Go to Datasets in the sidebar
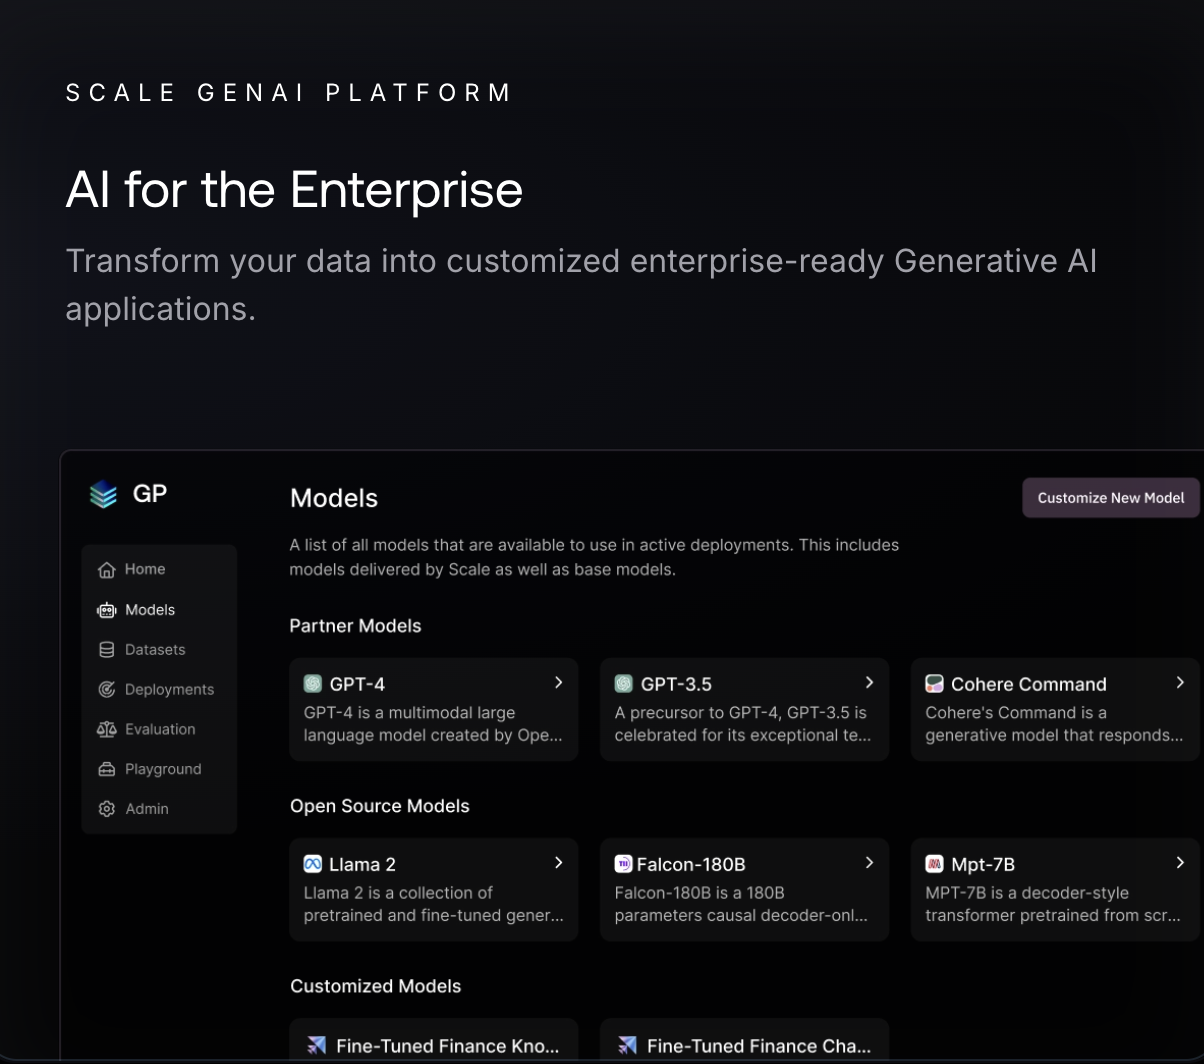 tap(155, 650)
